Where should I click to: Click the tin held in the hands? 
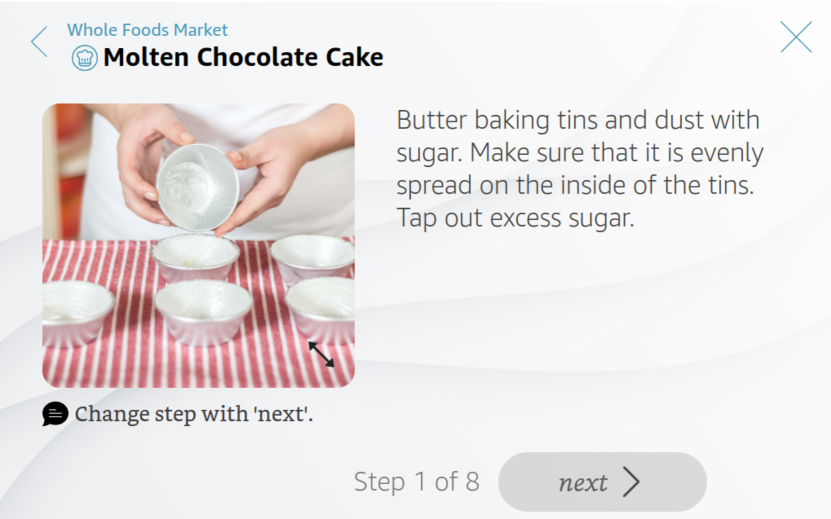click(198, 183)
